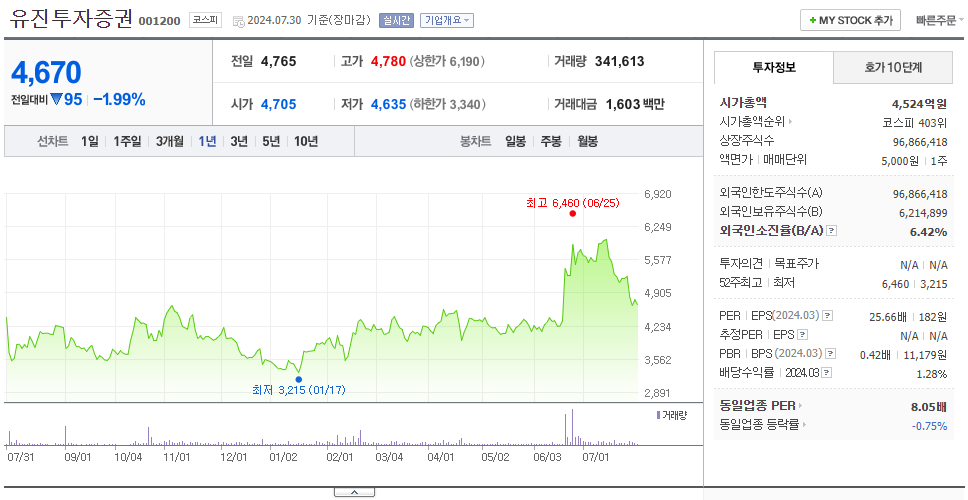Click the 시가총액 value 4,524억원
The height and width of the screenshot is (500, 968).
point(919,104)
